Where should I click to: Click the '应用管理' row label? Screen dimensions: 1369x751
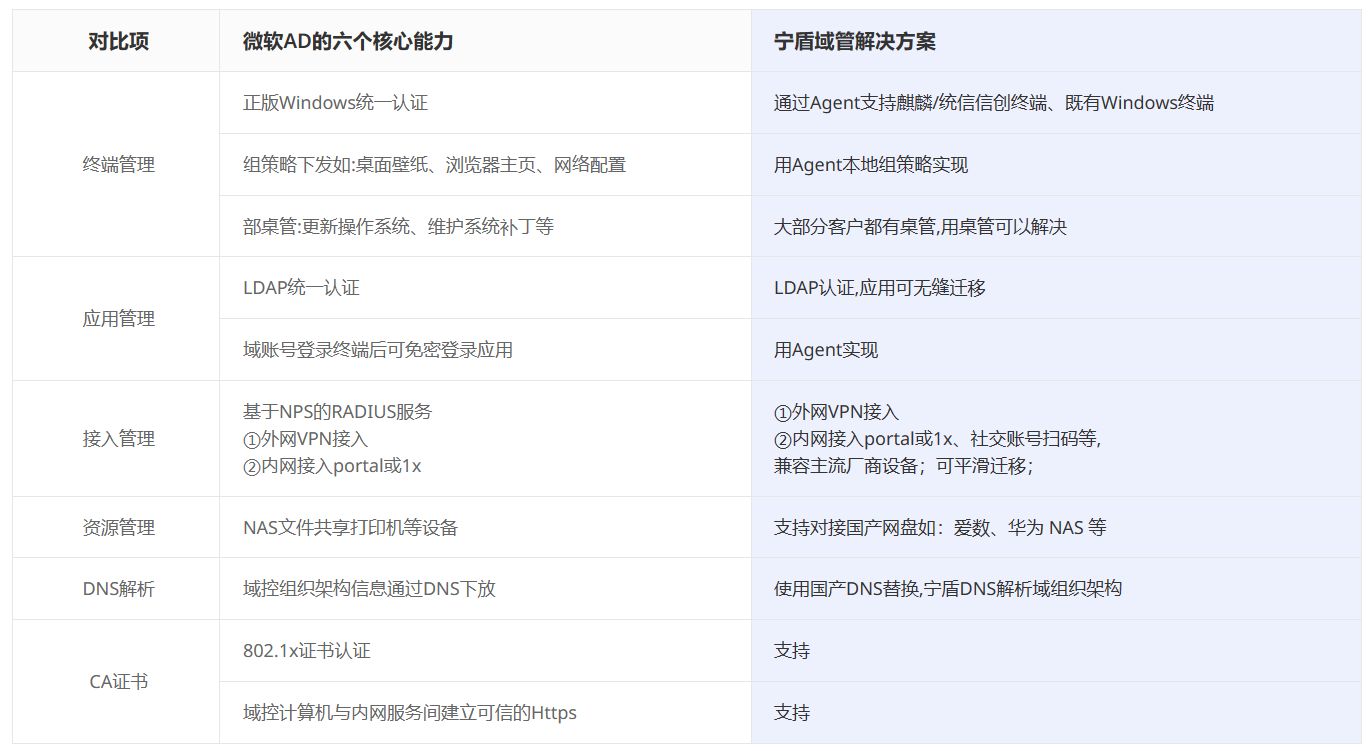tap(118, 319)
